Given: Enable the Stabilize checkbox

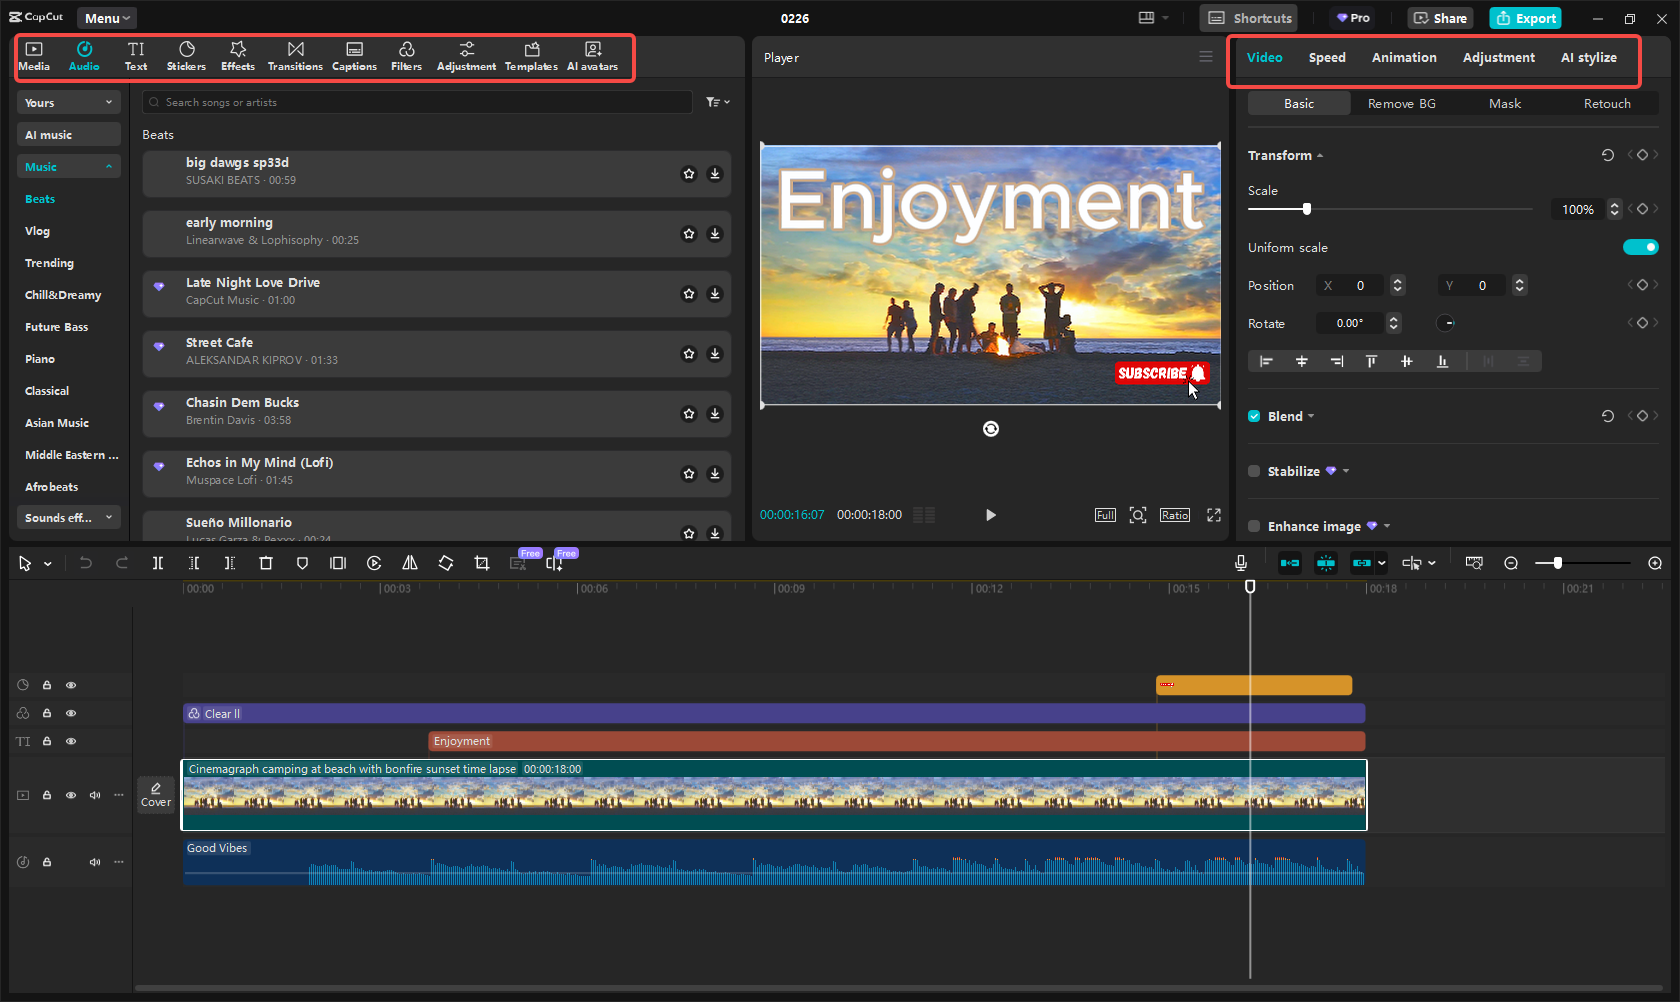Looking at the screenshot, I should (1254, 471).
